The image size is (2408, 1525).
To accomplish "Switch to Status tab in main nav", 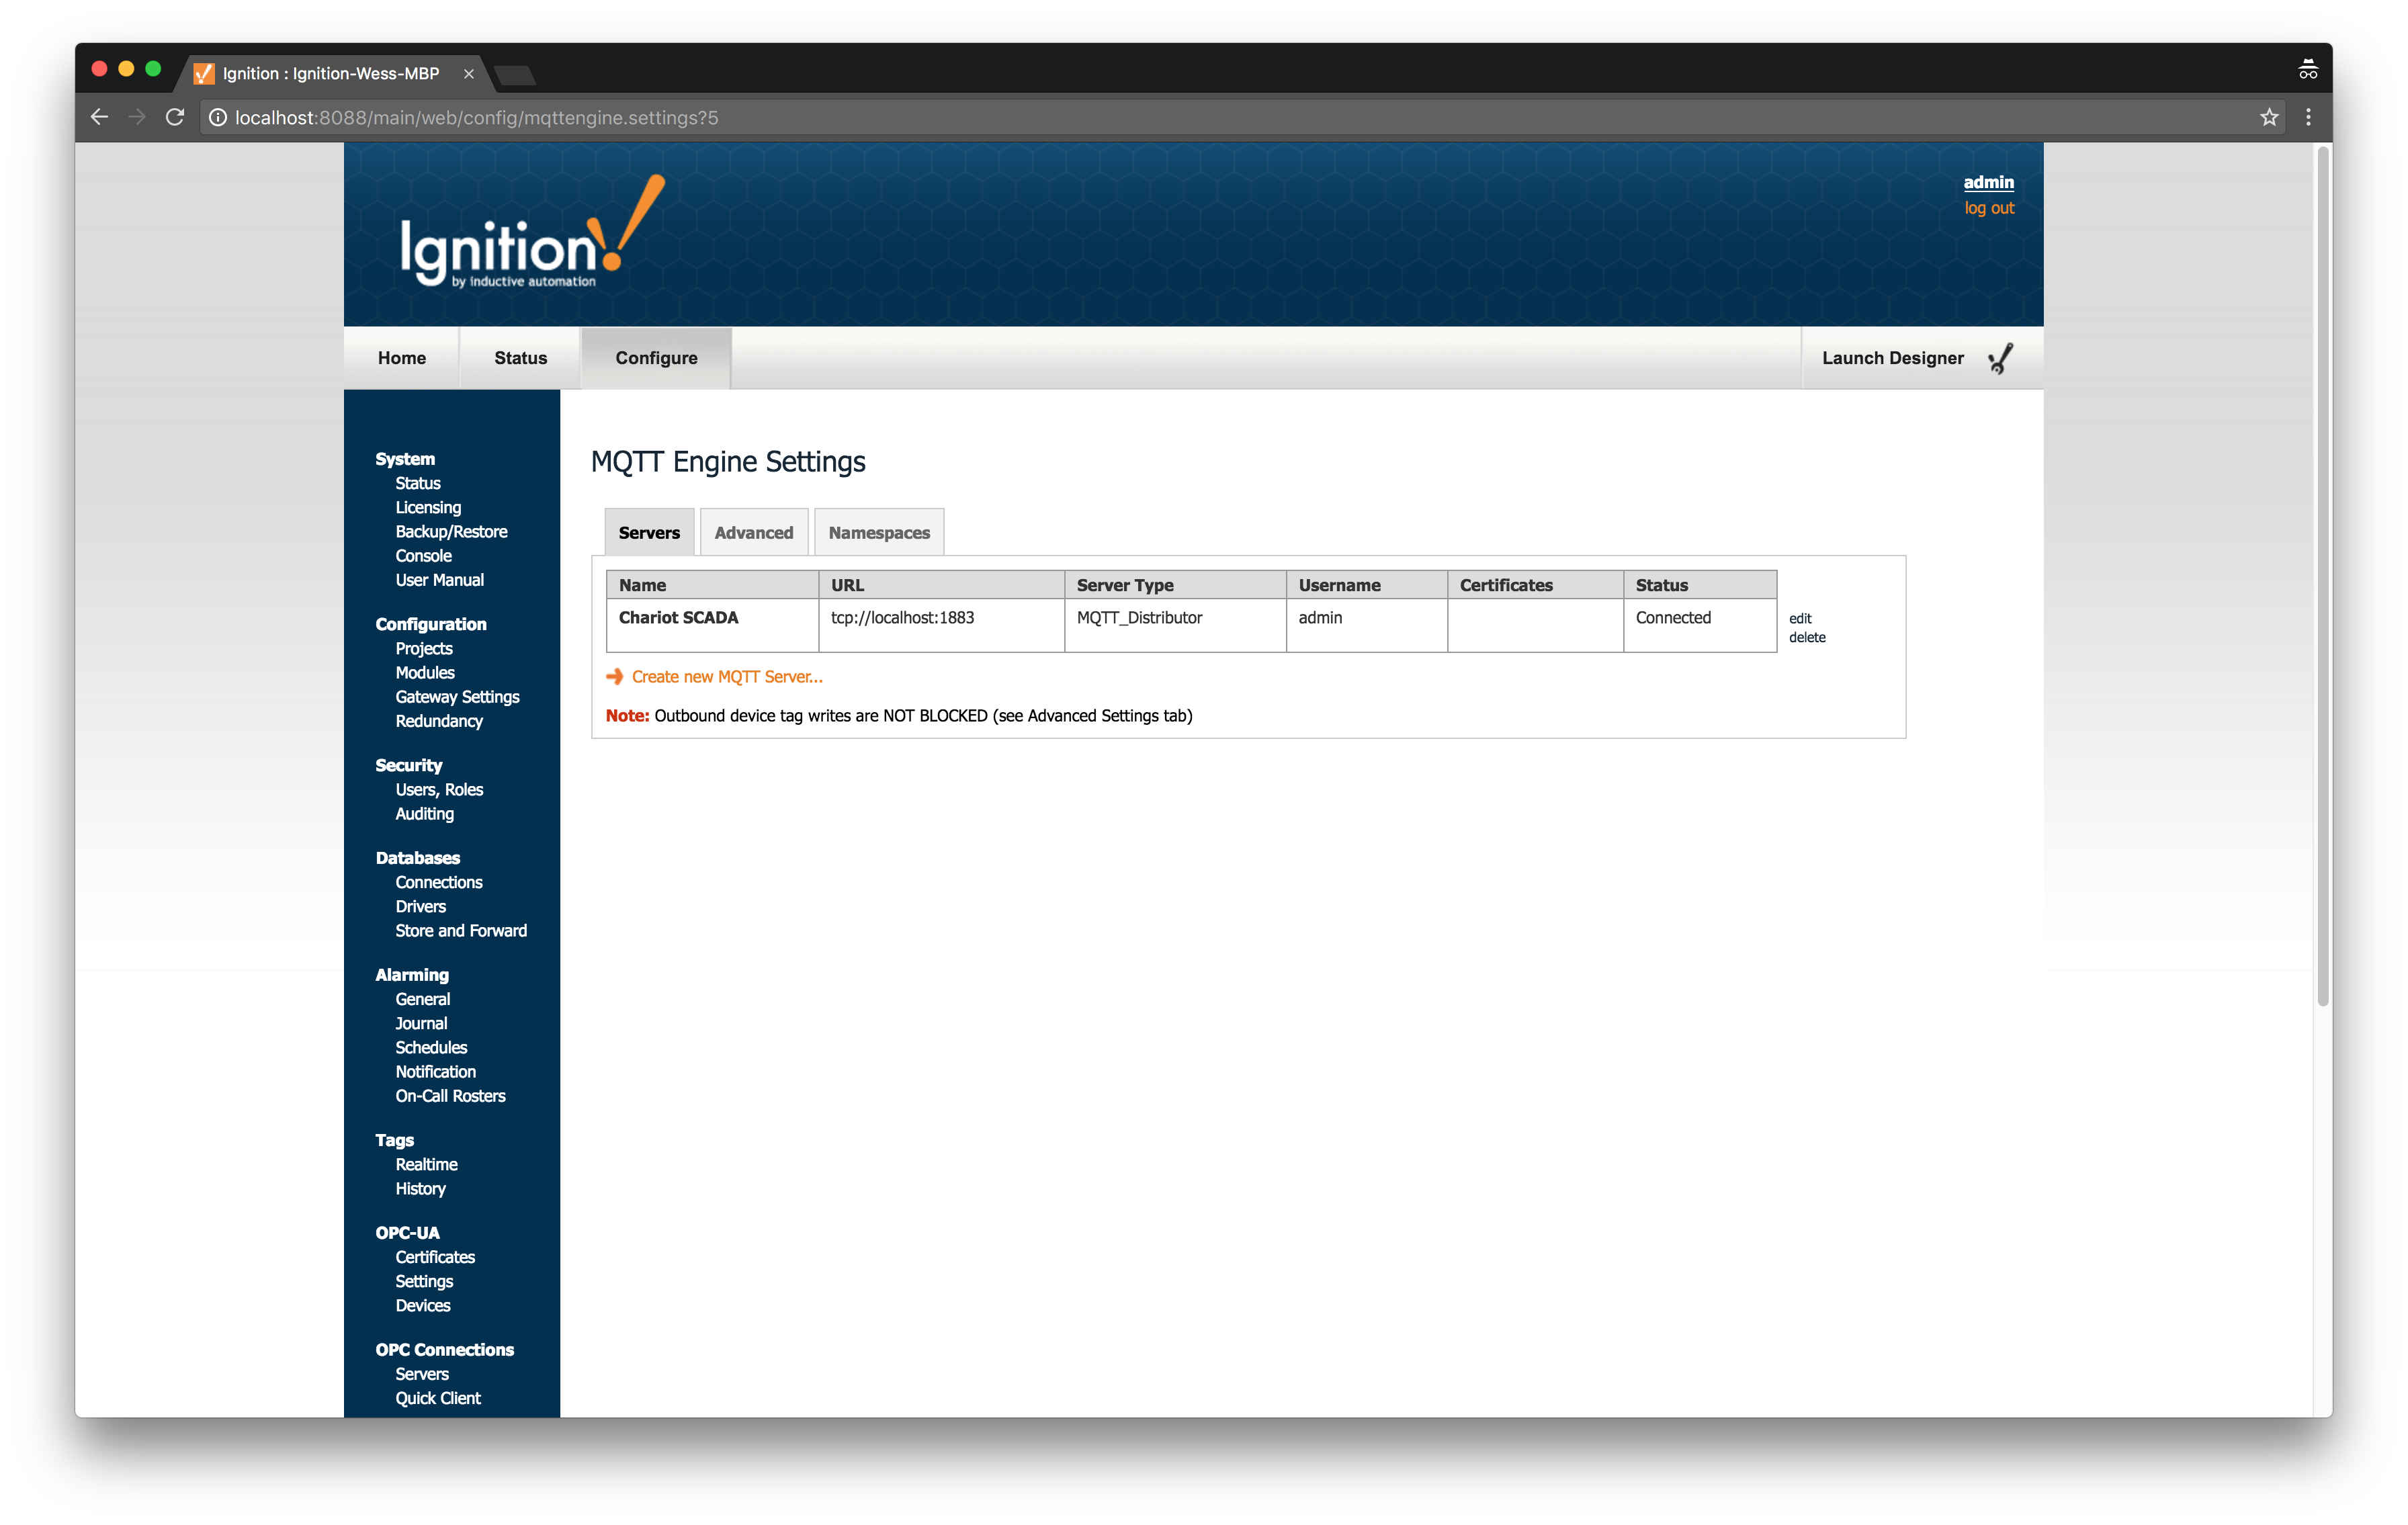I will pyautogui.click(x=520, y=358).
